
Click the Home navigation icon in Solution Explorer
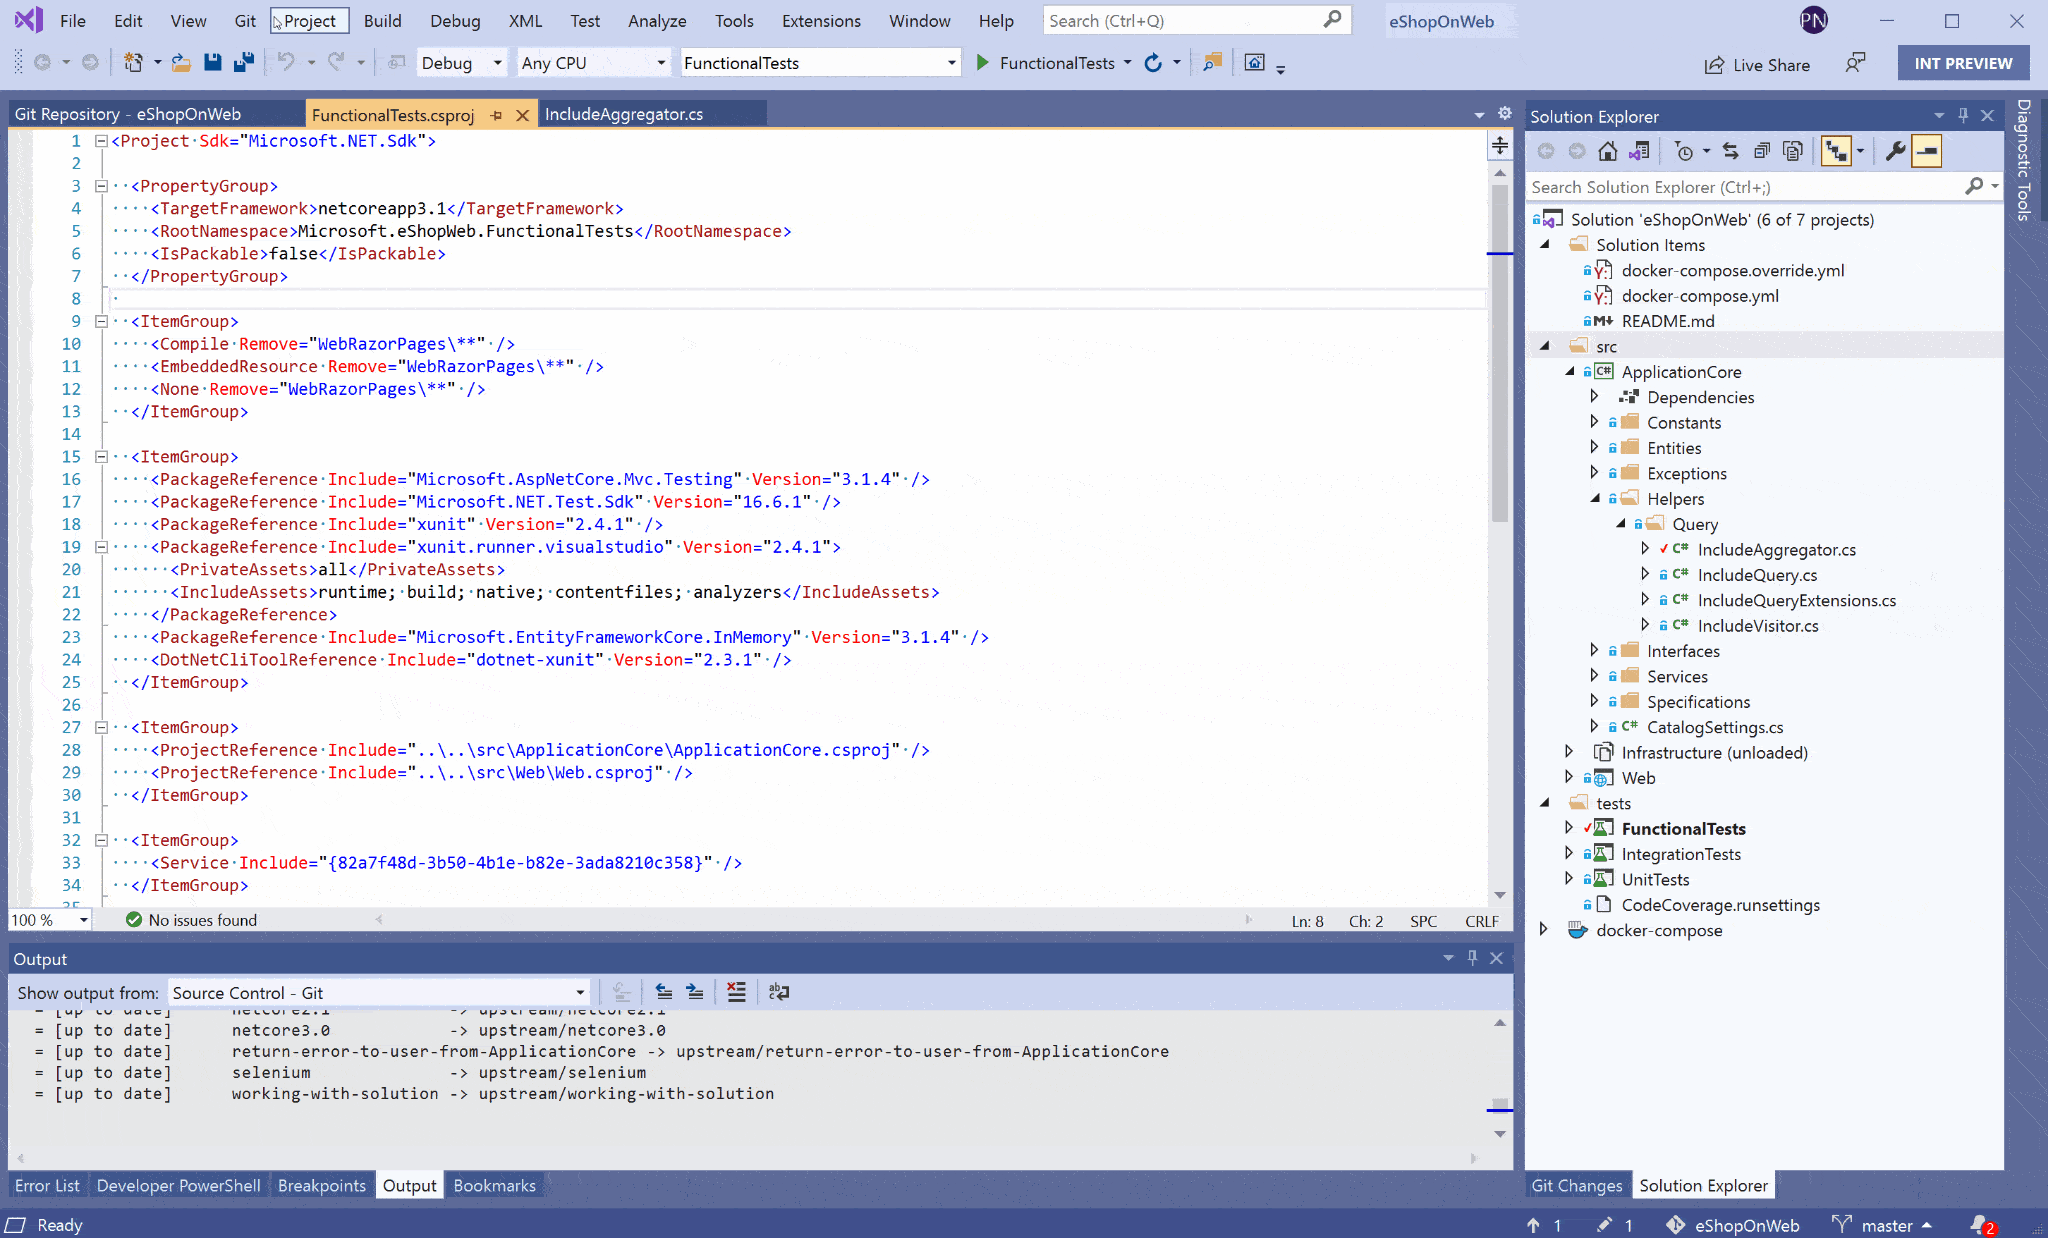coord(1605,151)
